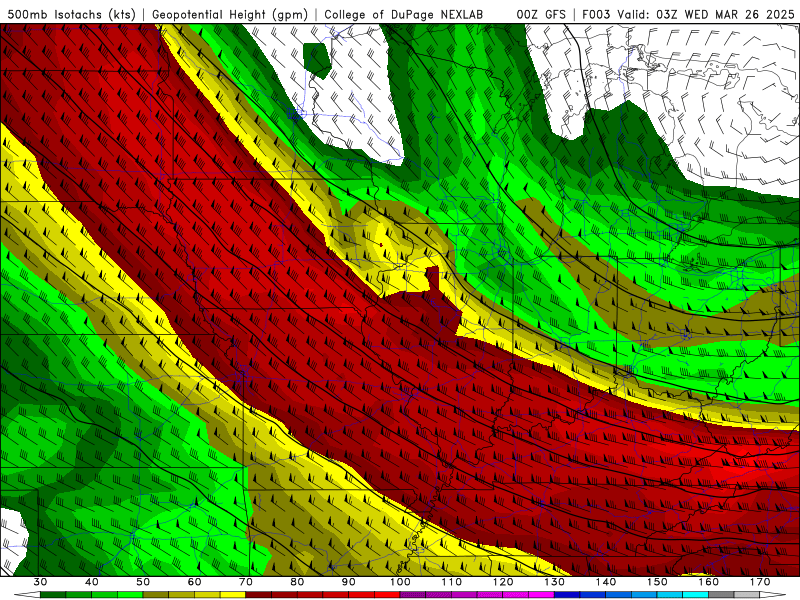
Task: Click the '00Z GFS' model run label
Action: click(541, 14)
